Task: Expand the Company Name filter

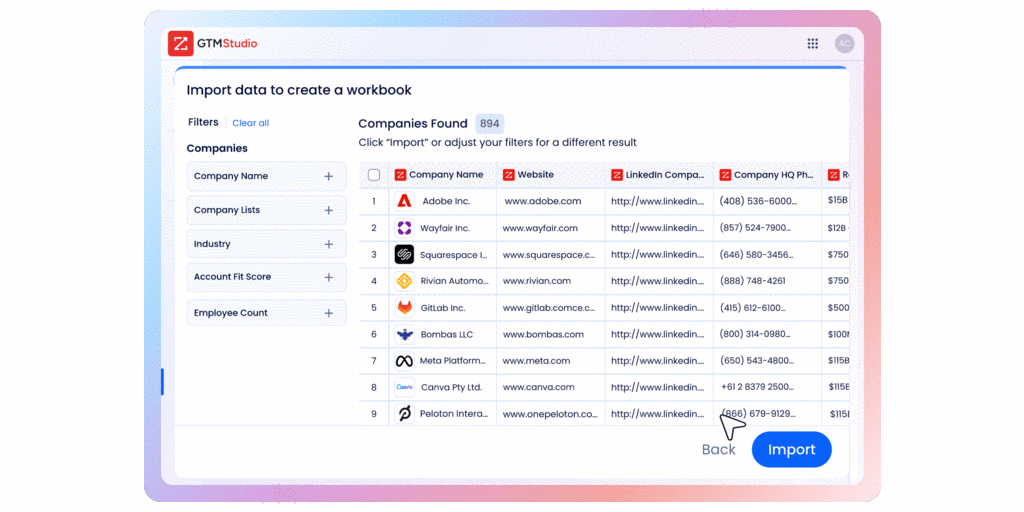Action: pos(328,176)
